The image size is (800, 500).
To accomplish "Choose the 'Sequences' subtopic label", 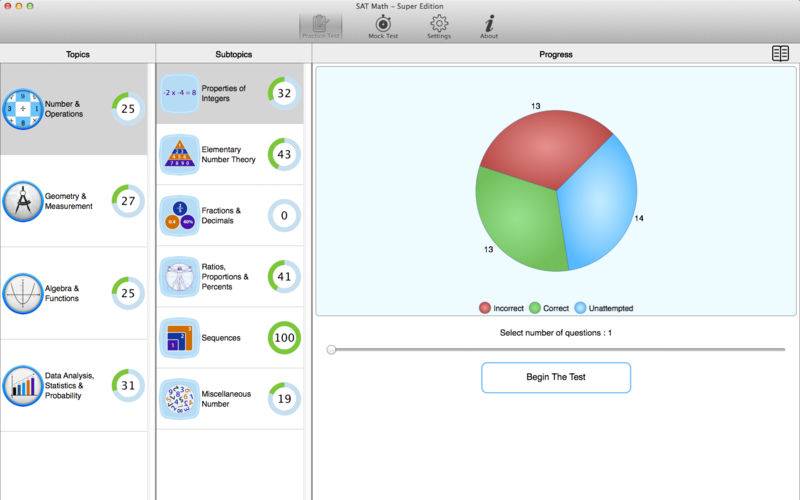I will tap(221, 338).
